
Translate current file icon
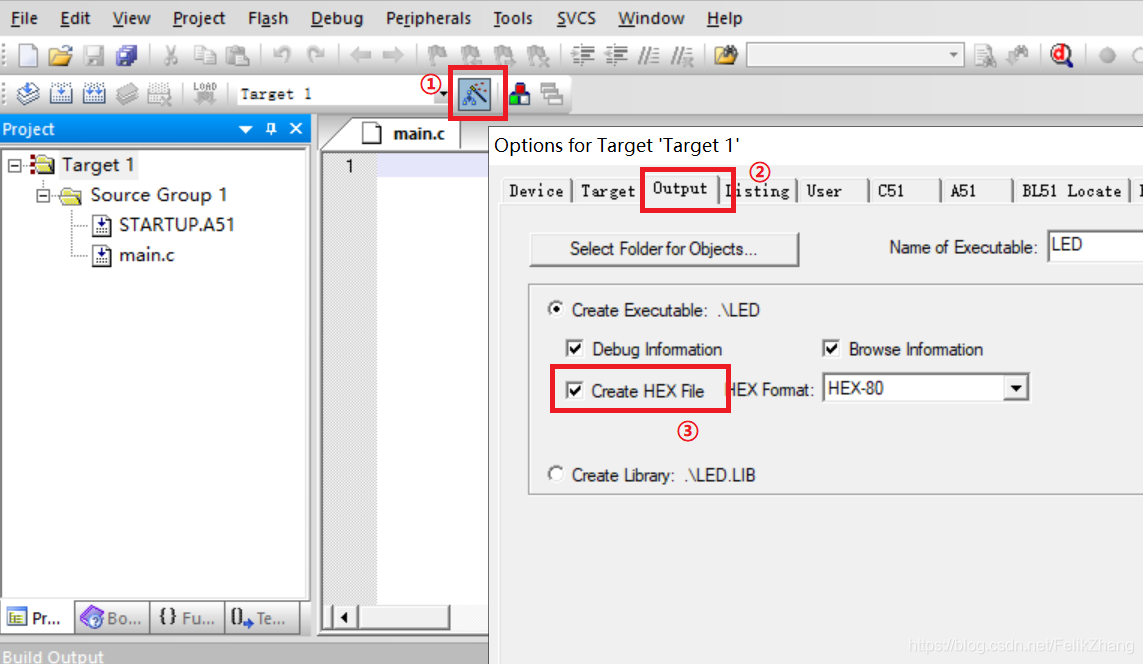click(x=28, y=93)
